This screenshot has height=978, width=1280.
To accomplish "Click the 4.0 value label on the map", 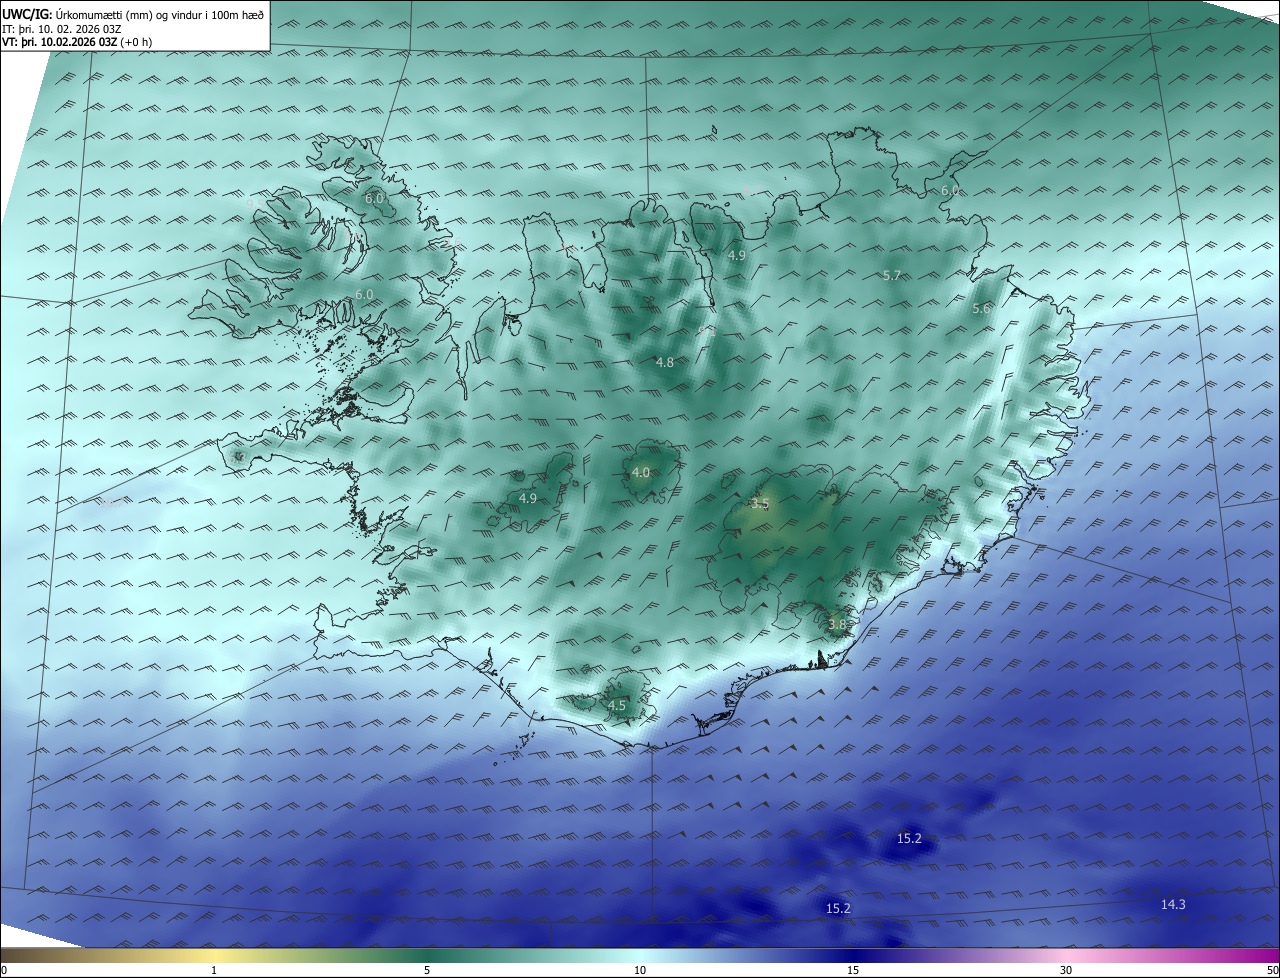I will pyautogui.click(x=641, y=472).
